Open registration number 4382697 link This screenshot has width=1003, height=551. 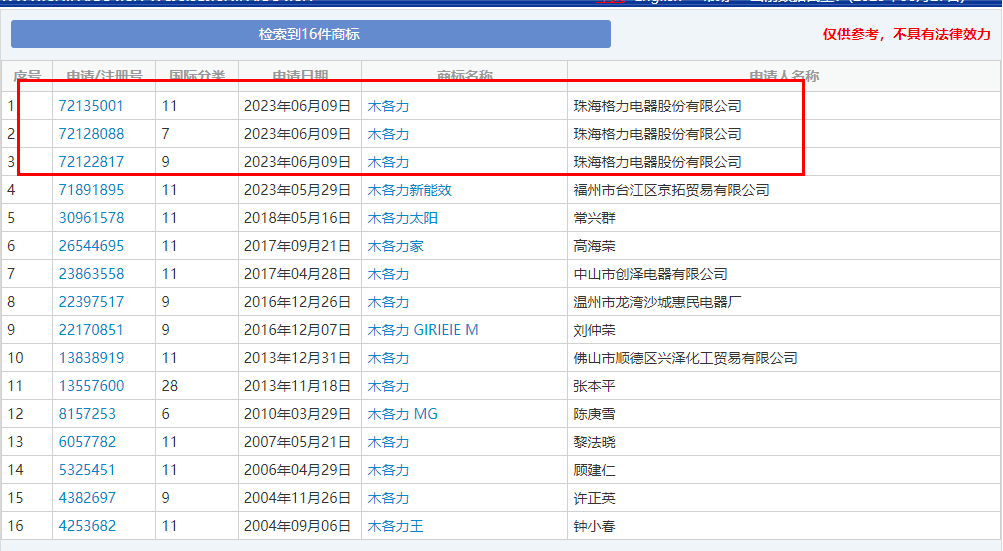click(x=87, y=498)
